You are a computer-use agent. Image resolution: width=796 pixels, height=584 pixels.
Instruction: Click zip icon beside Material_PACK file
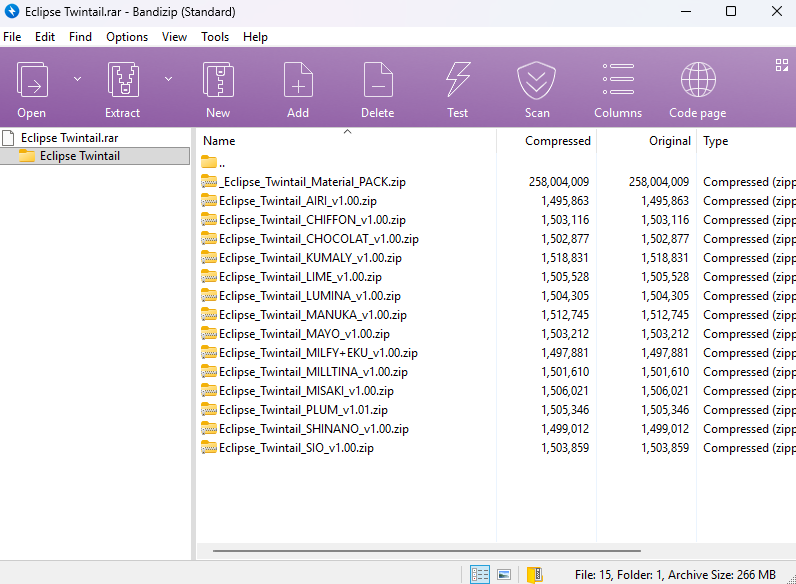pyautogui.click(x=209, y=181)
